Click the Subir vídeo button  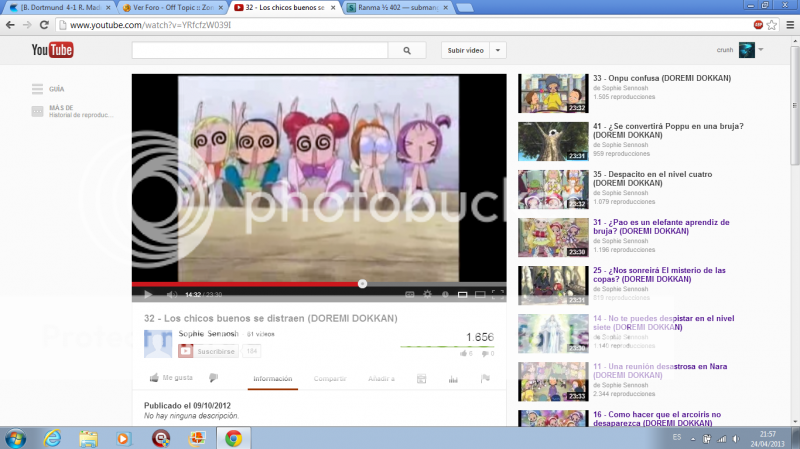465,50
